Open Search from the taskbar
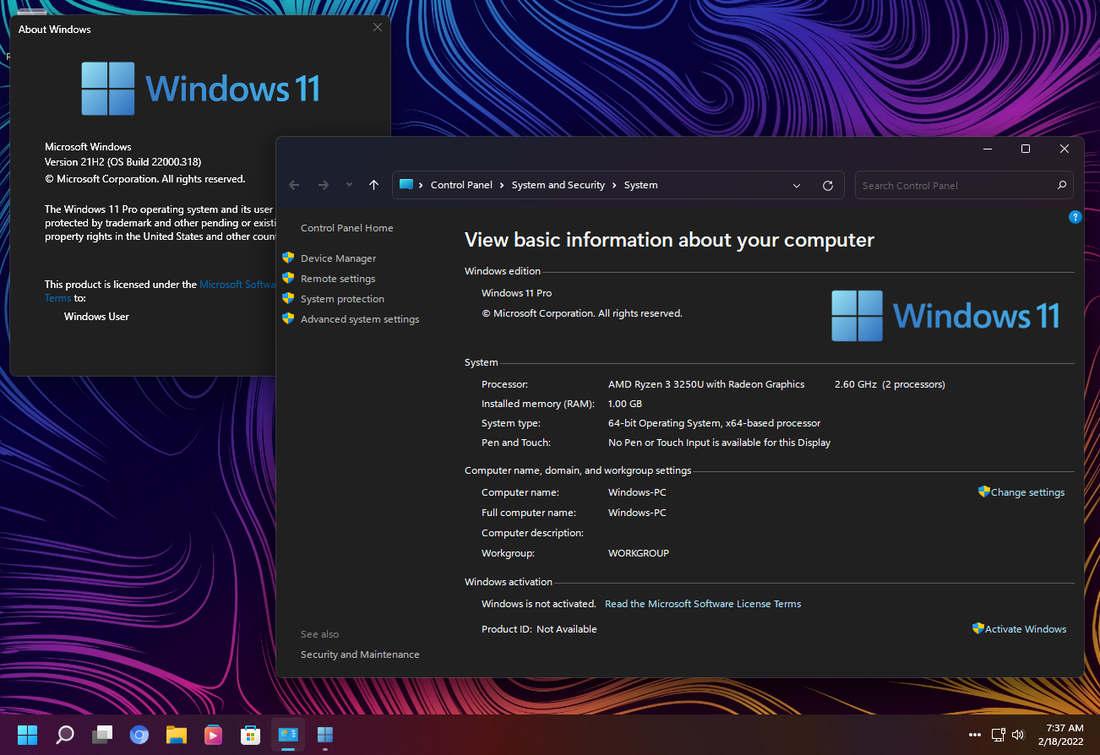 click(x=65, y=735)
